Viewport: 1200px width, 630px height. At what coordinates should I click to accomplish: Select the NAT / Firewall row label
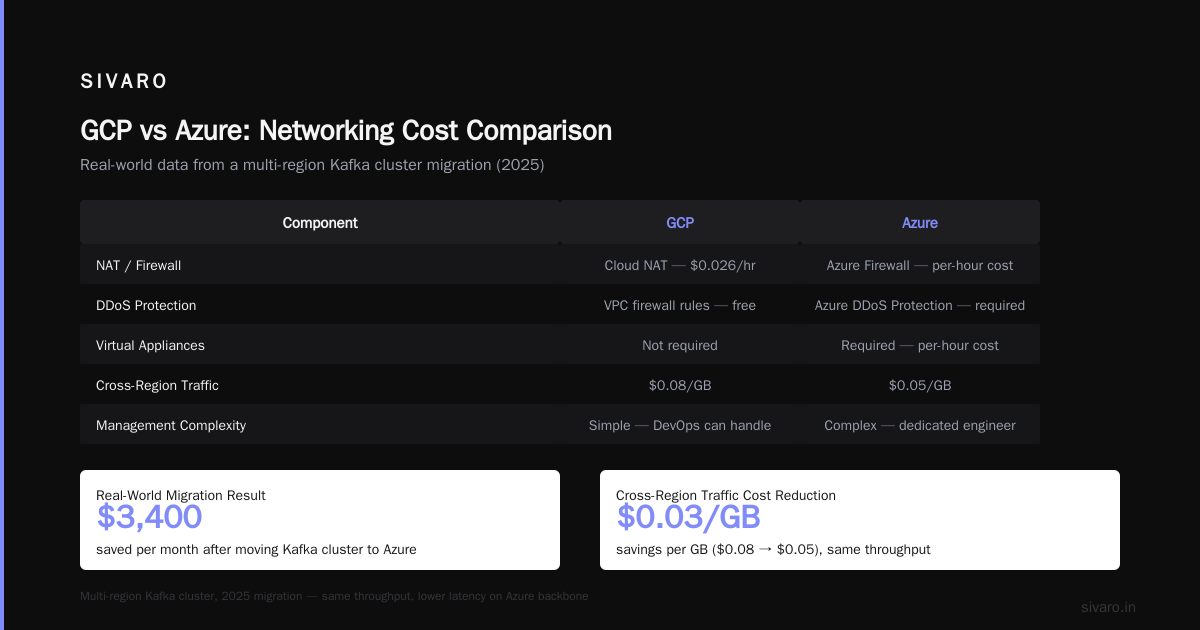click(138, 266)
